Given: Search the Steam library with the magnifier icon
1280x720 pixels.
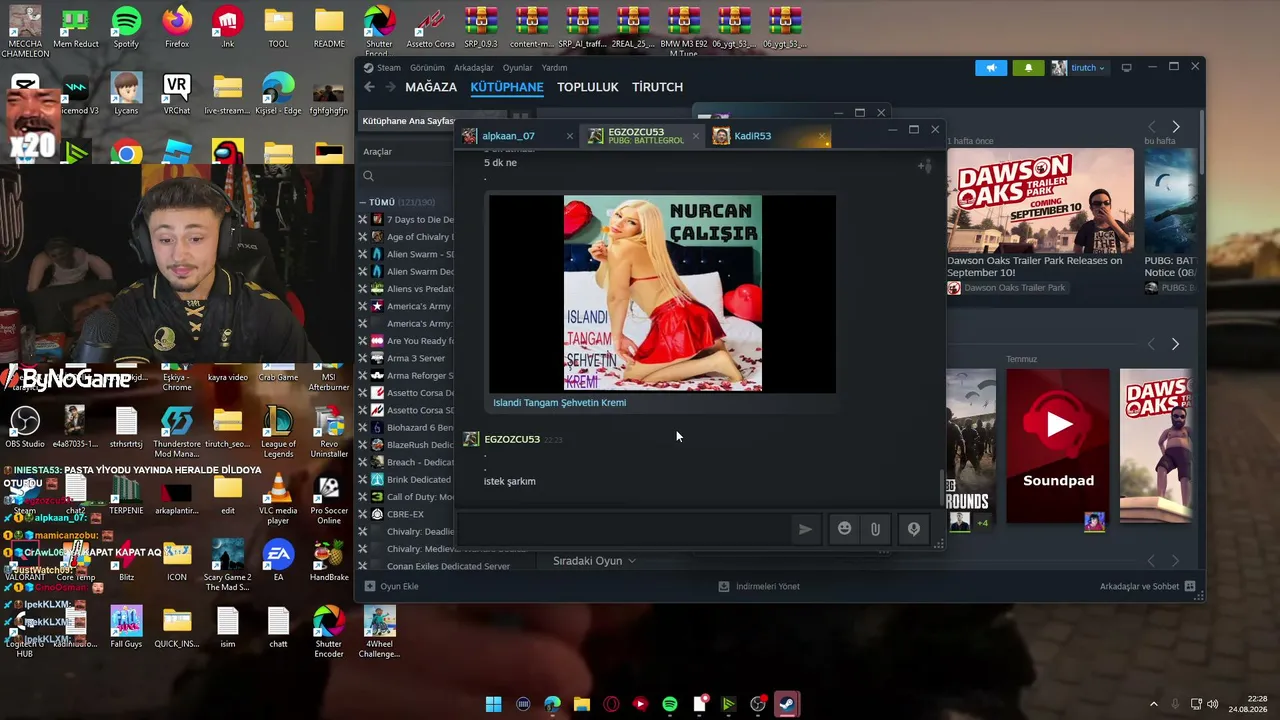Looking at the screenshot, I should coord(368,176).
